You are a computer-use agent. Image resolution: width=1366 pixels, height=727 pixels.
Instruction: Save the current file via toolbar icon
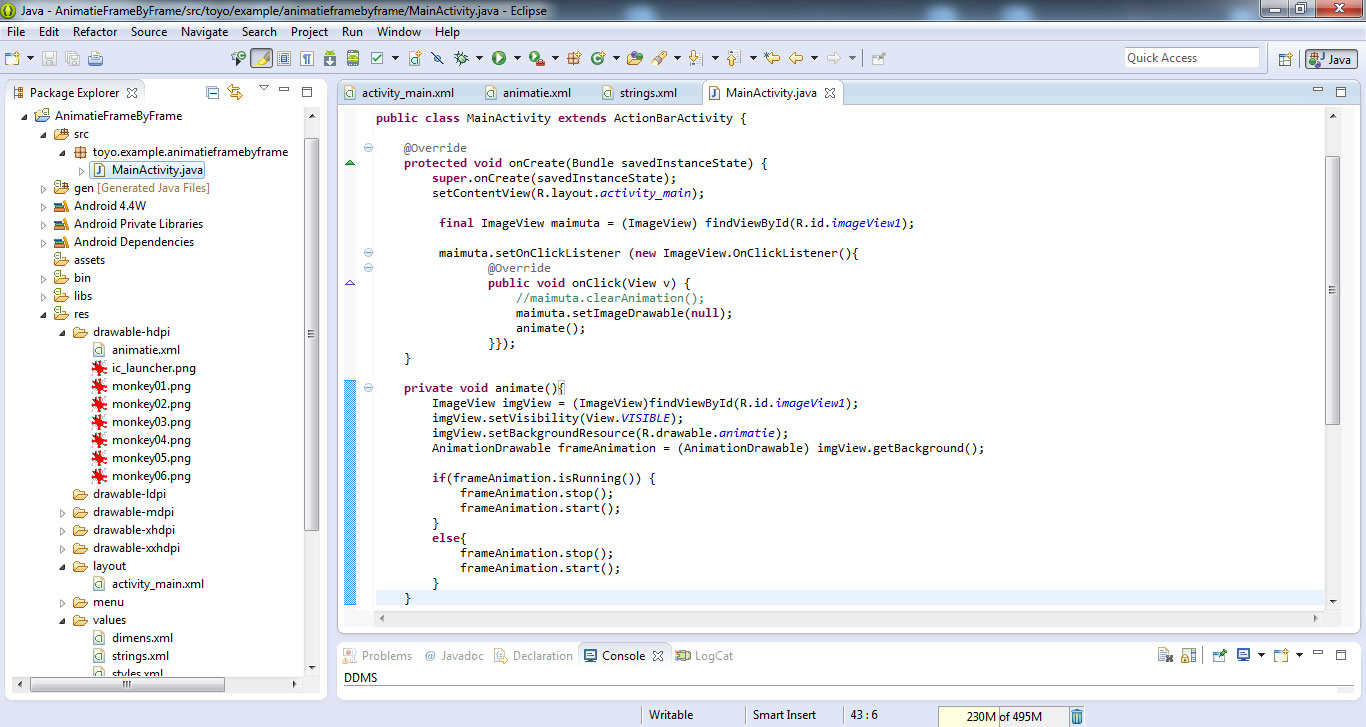49,57
